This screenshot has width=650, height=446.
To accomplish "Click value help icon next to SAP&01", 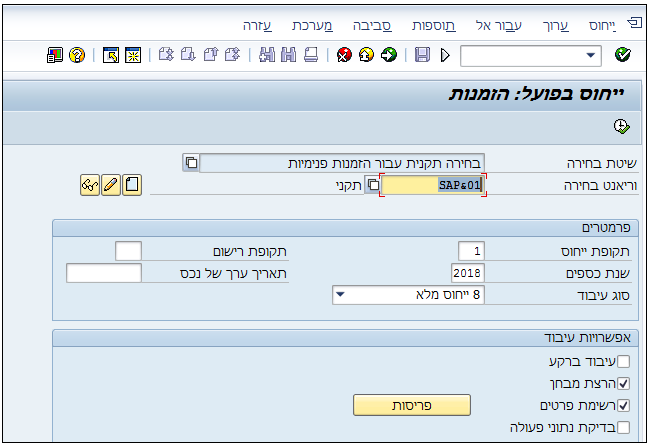I will click(x=373, y=185).
